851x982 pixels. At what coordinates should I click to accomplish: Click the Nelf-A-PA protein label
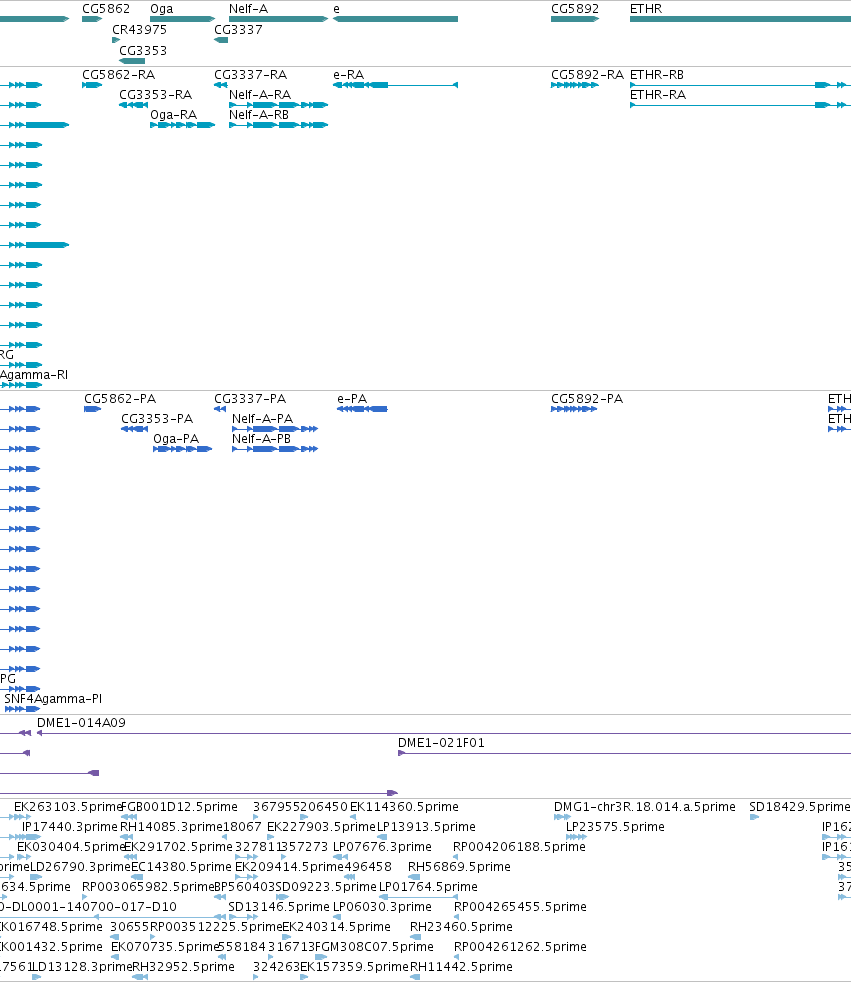point(262,418)
